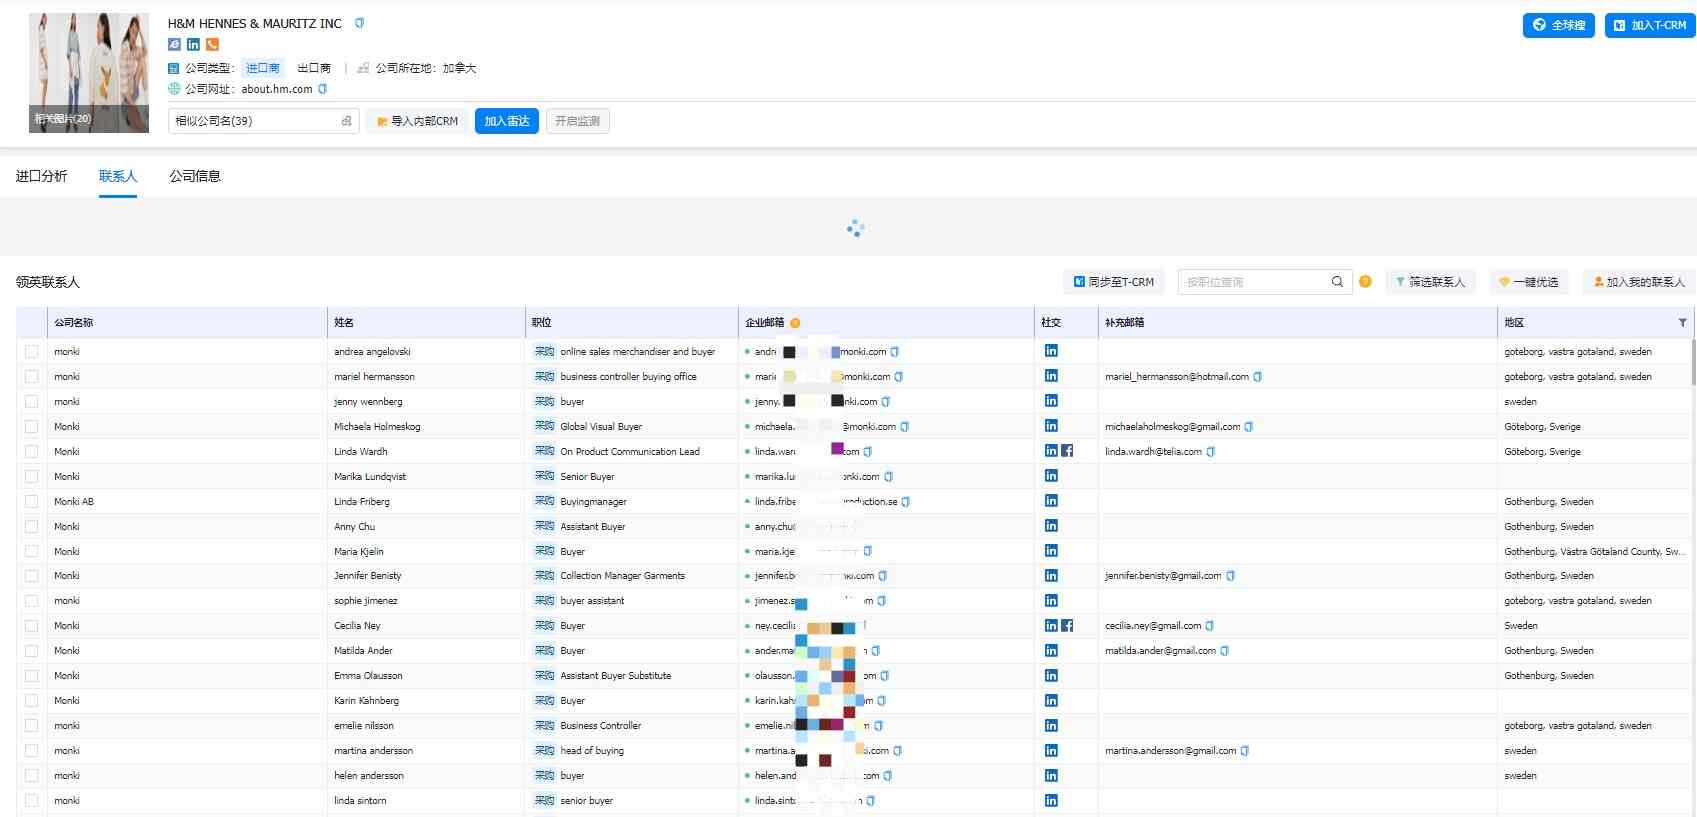Copy Linda Friberg's company email
The width and height of the screenshot is (1697, 817).
pos(905,502)
